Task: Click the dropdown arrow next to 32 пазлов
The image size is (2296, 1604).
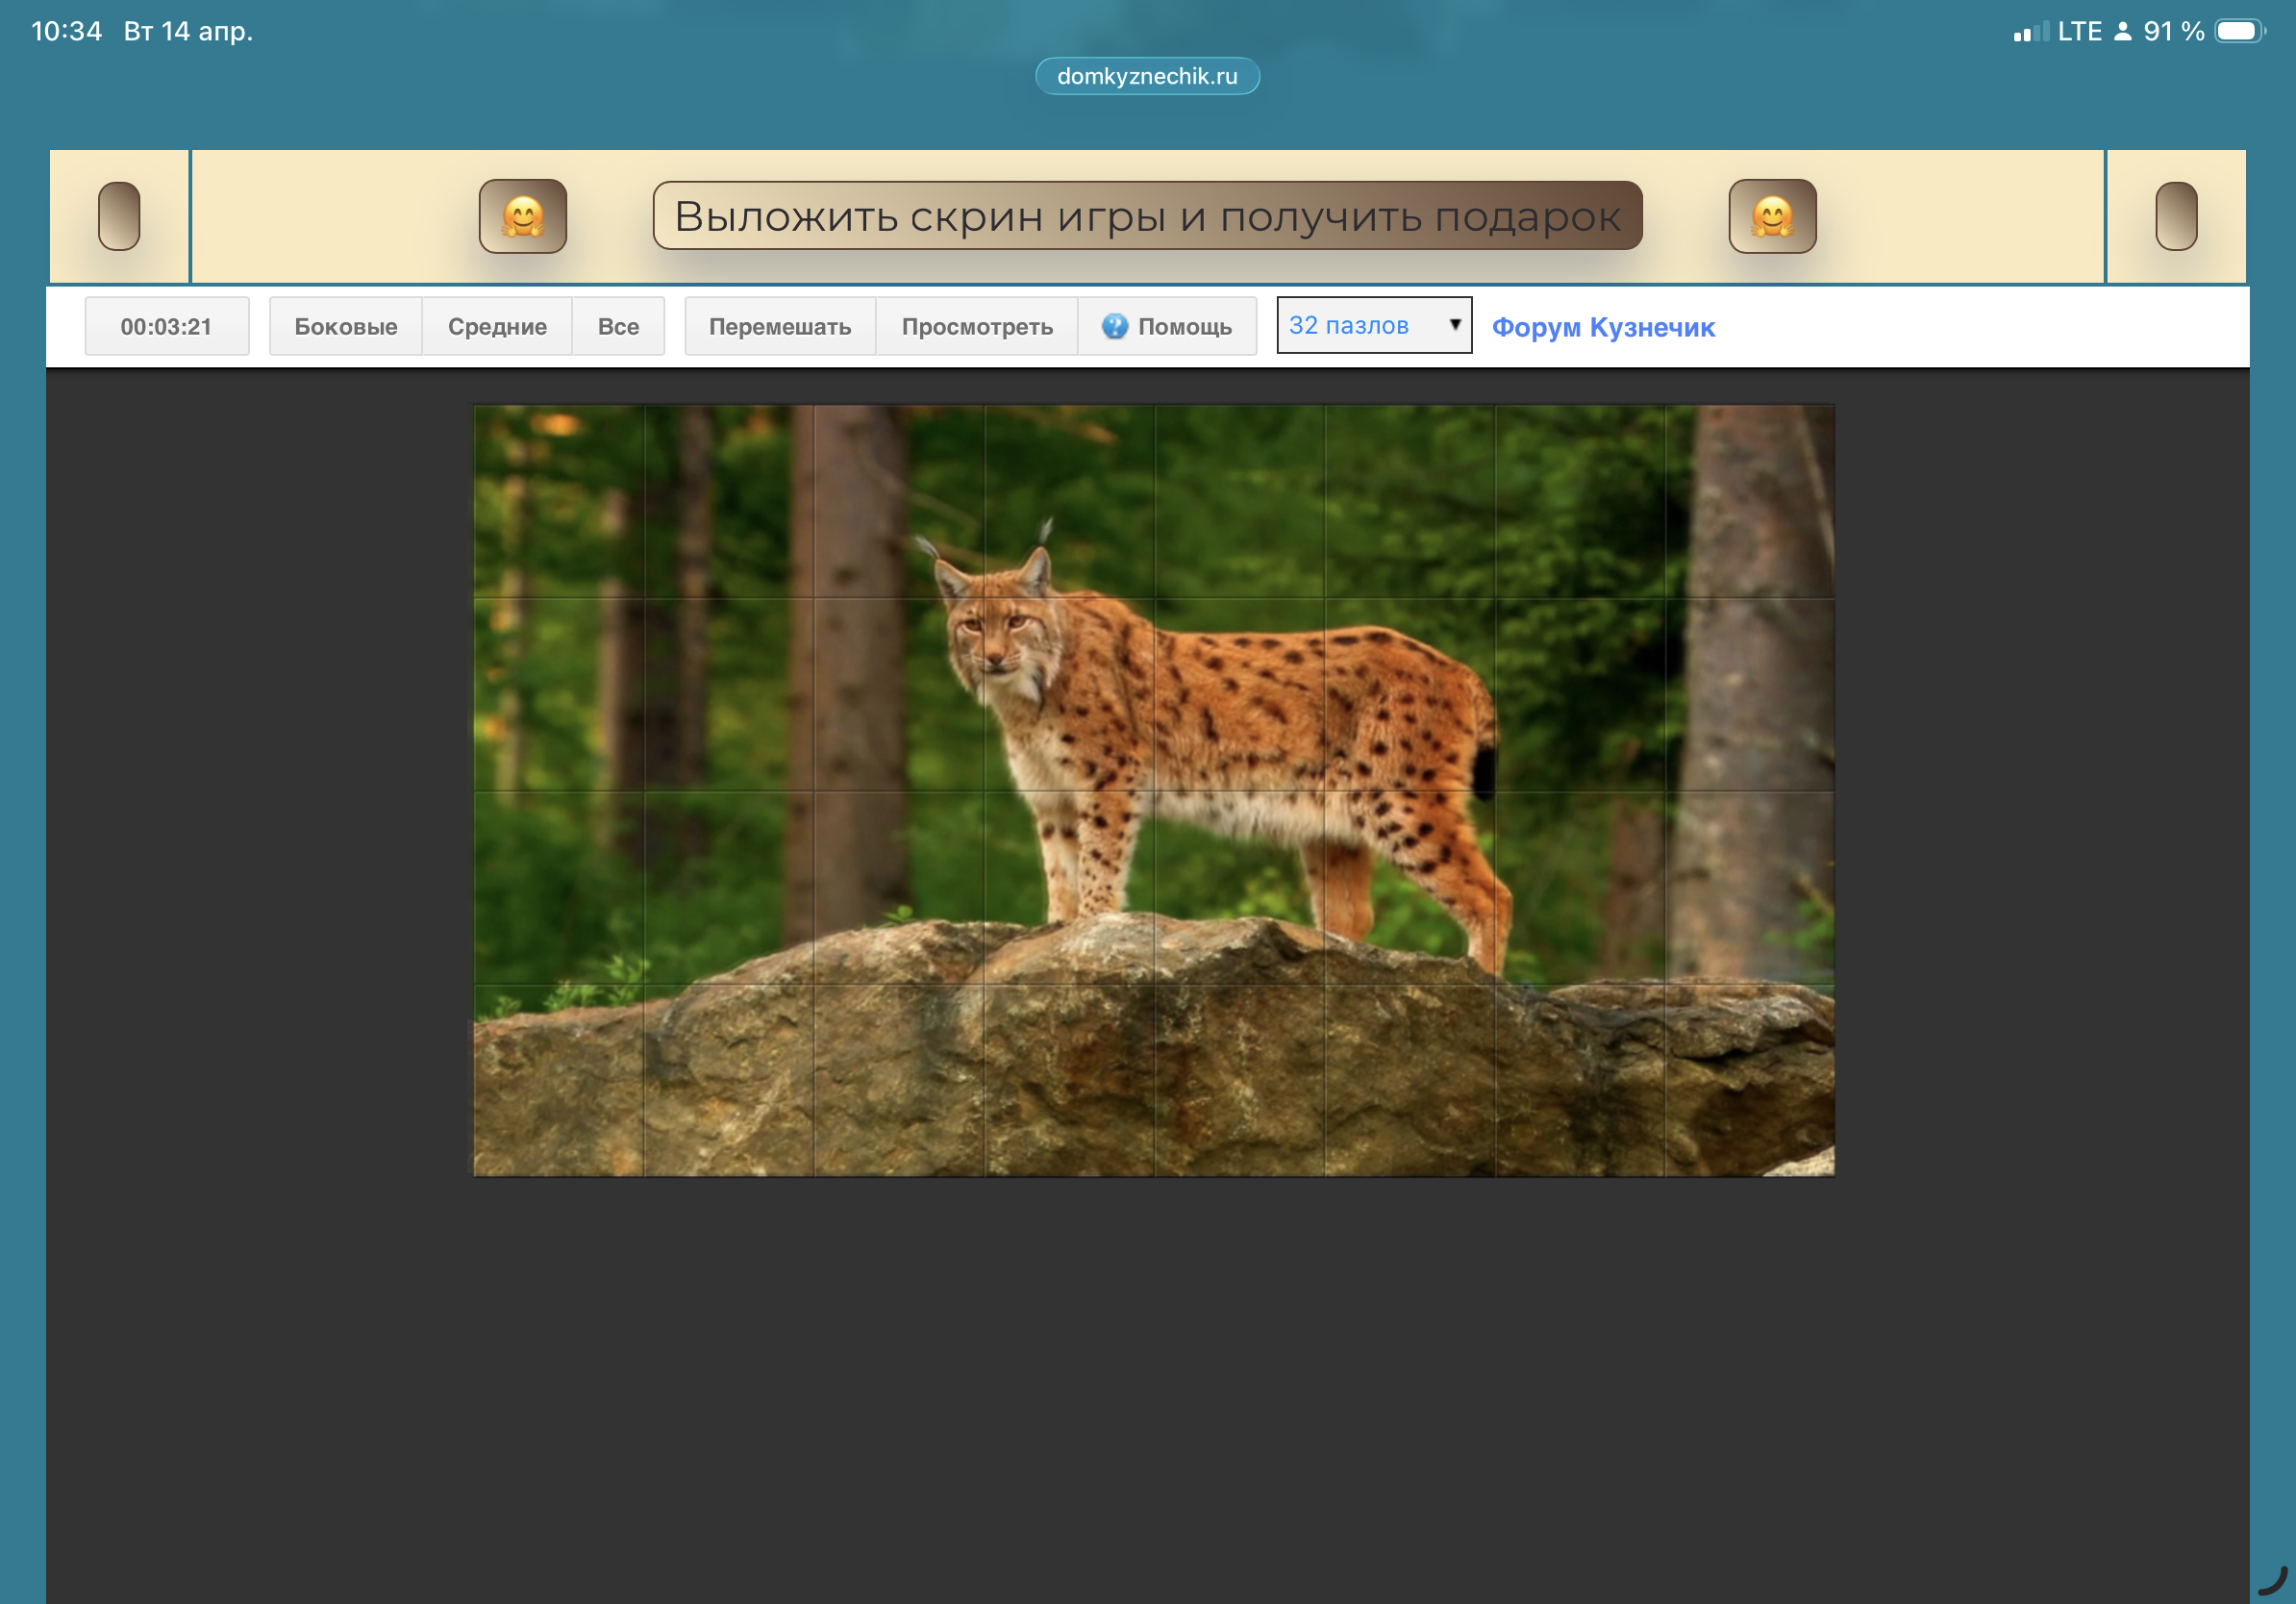Action: [1455, 325]
